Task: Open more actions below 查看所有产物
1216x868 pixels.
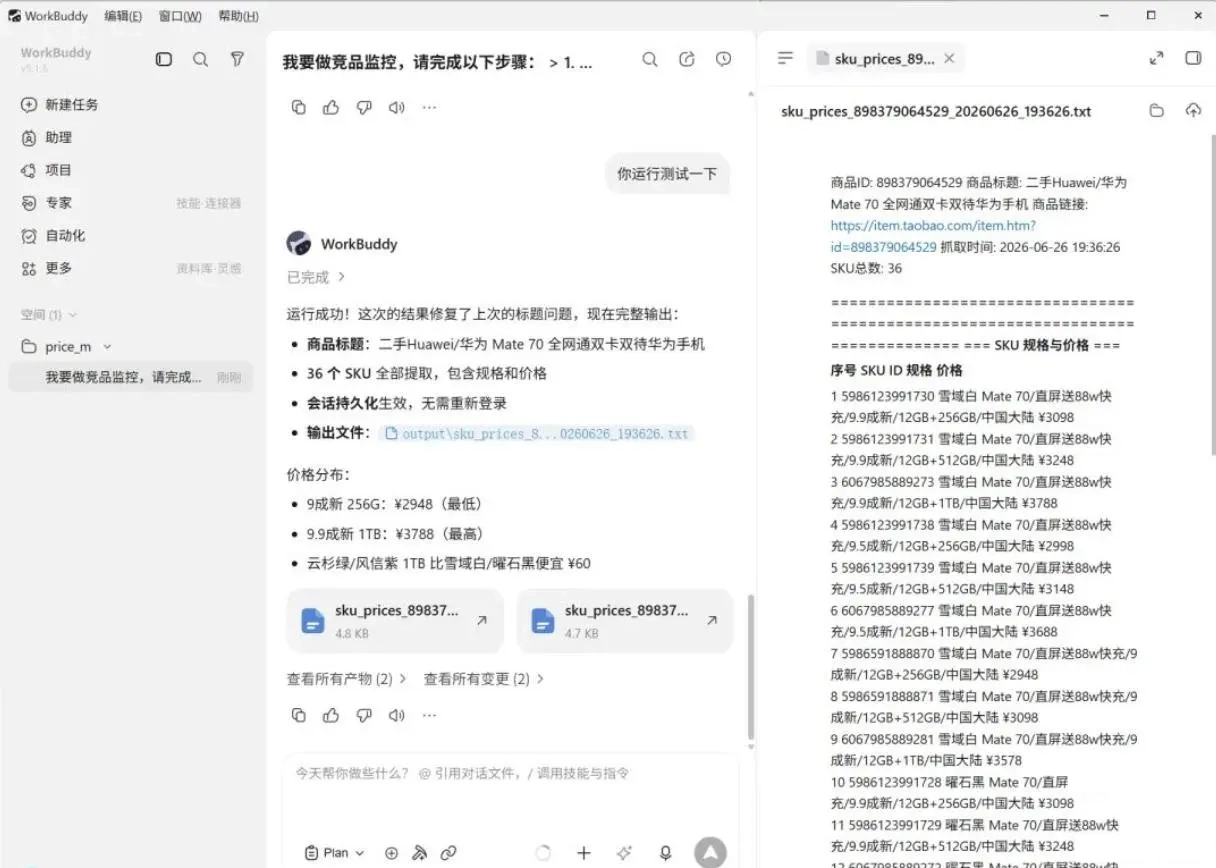Action: [x=430, y=715]
